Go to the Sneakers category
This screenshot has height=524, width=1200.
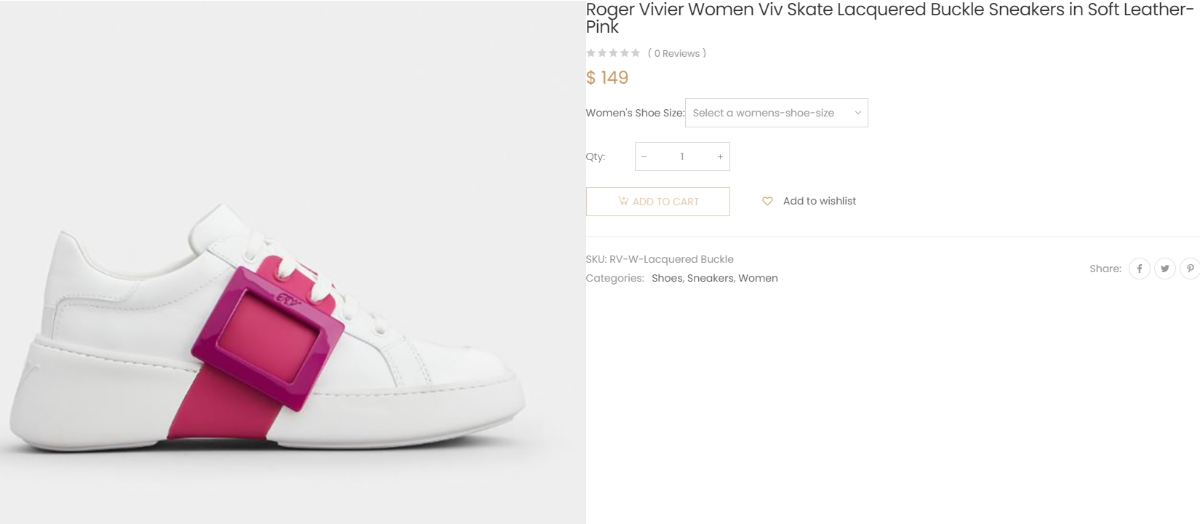tap(709, 278)
